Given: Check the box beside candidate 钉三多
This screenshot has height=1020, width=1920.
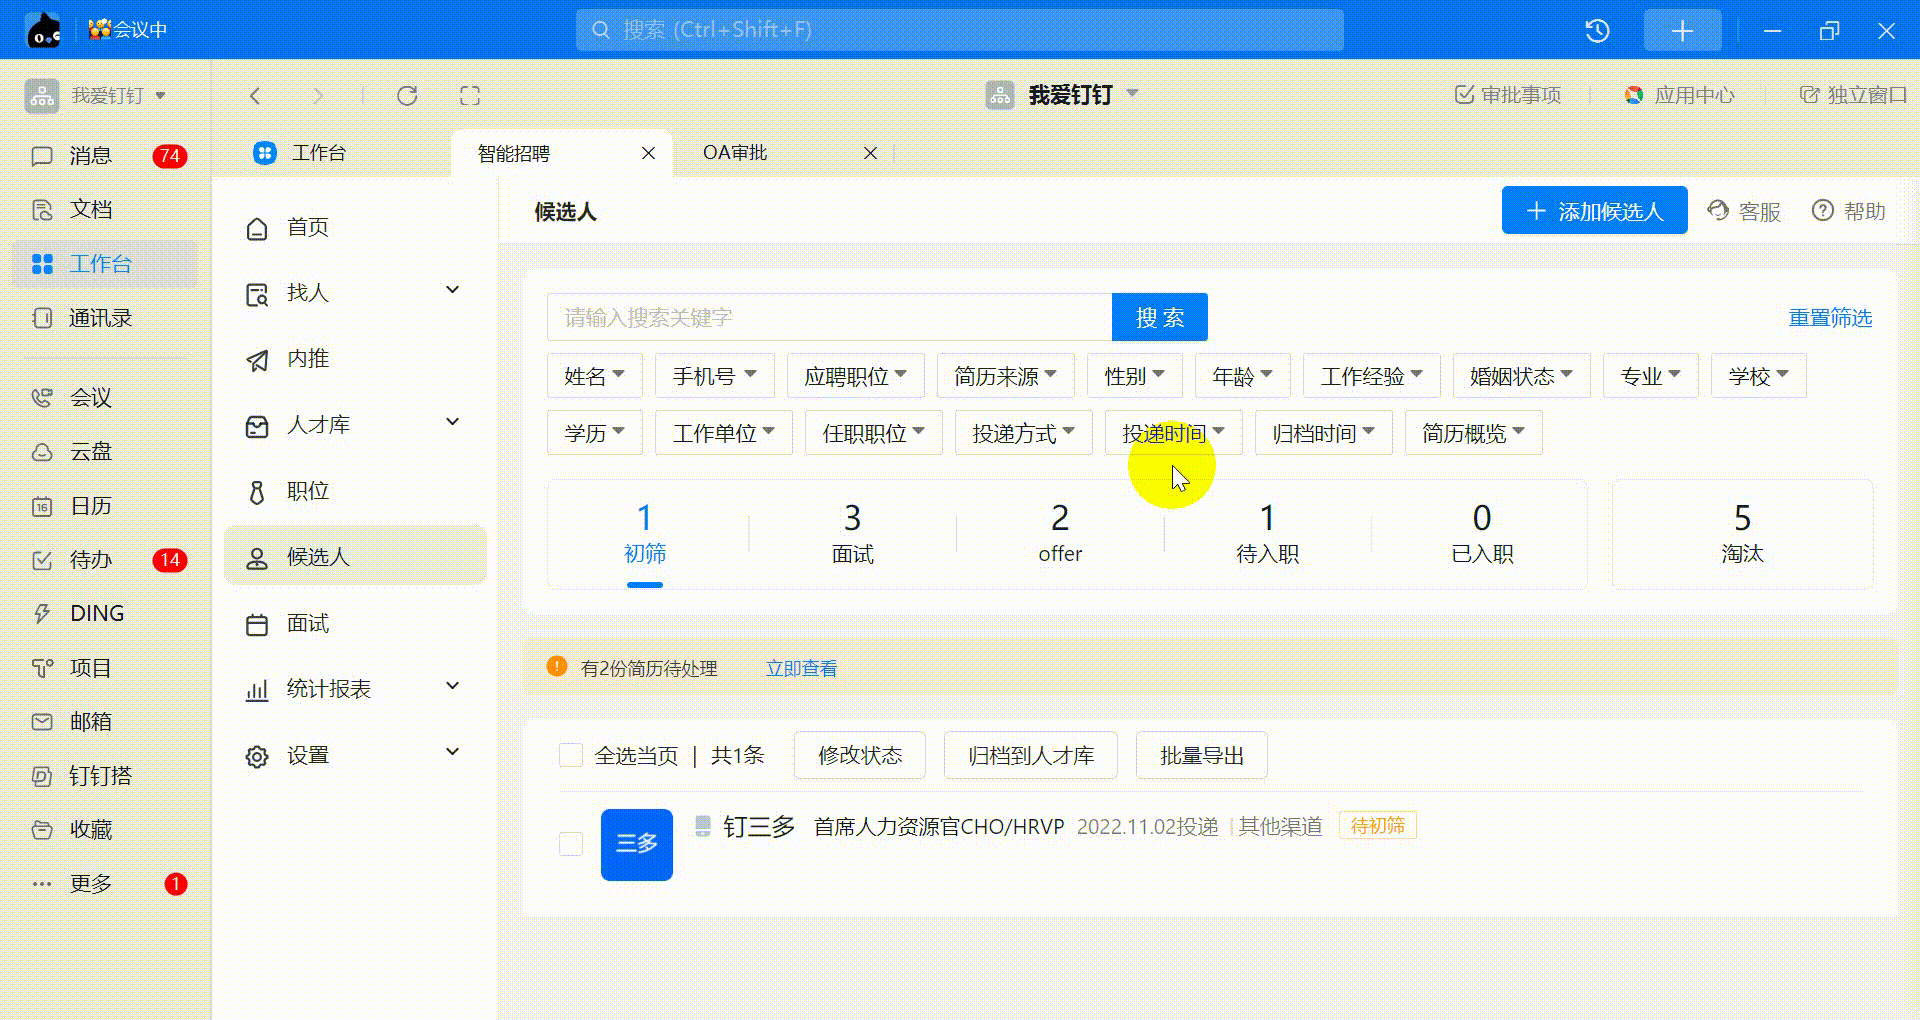Looking at the screenshot, I should 571,844.
